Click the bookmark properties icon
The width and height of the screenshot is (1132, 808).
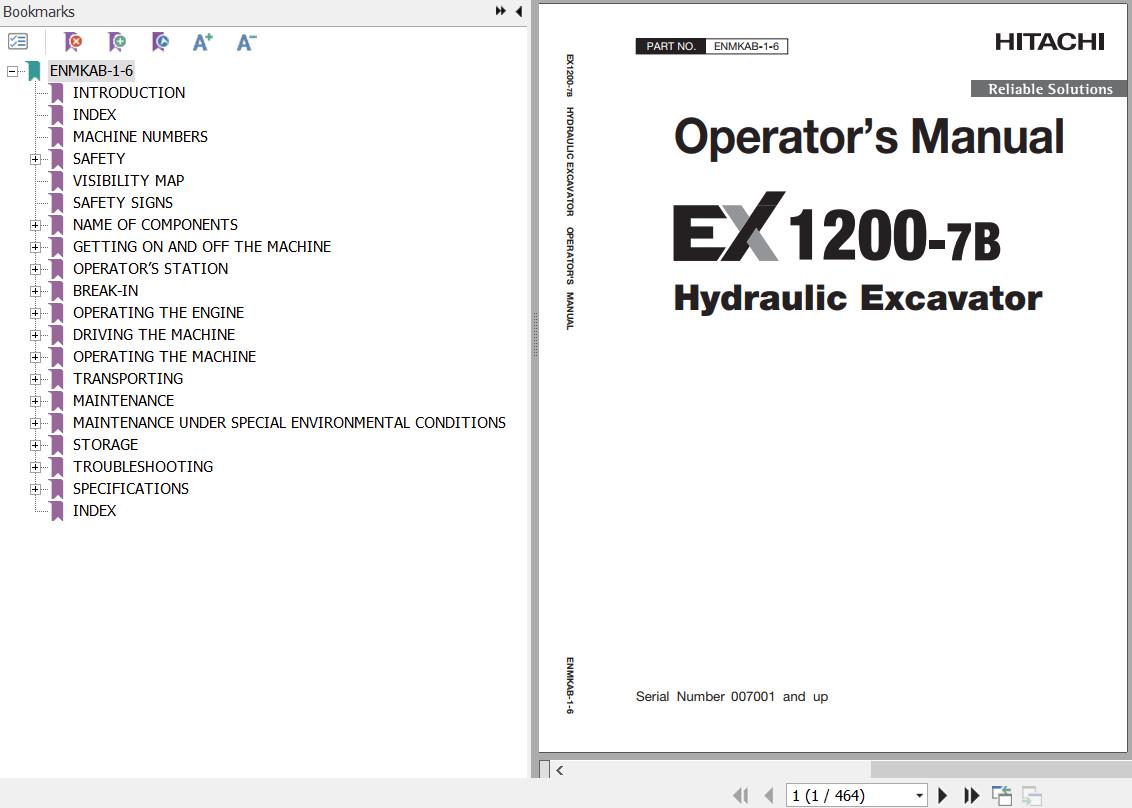pyautogui.click(x=160, y=42)
